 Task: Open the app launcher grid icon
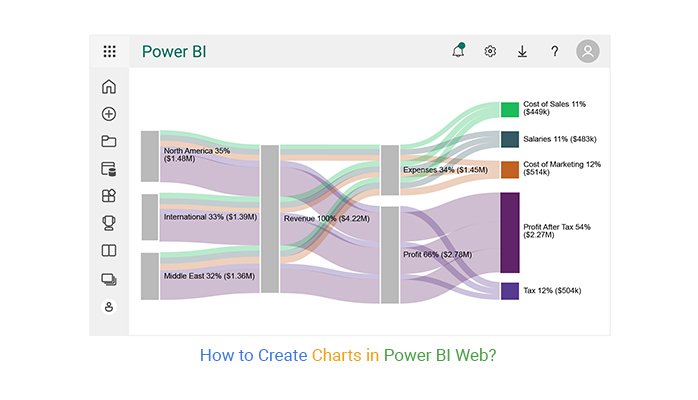click(110, 51)
